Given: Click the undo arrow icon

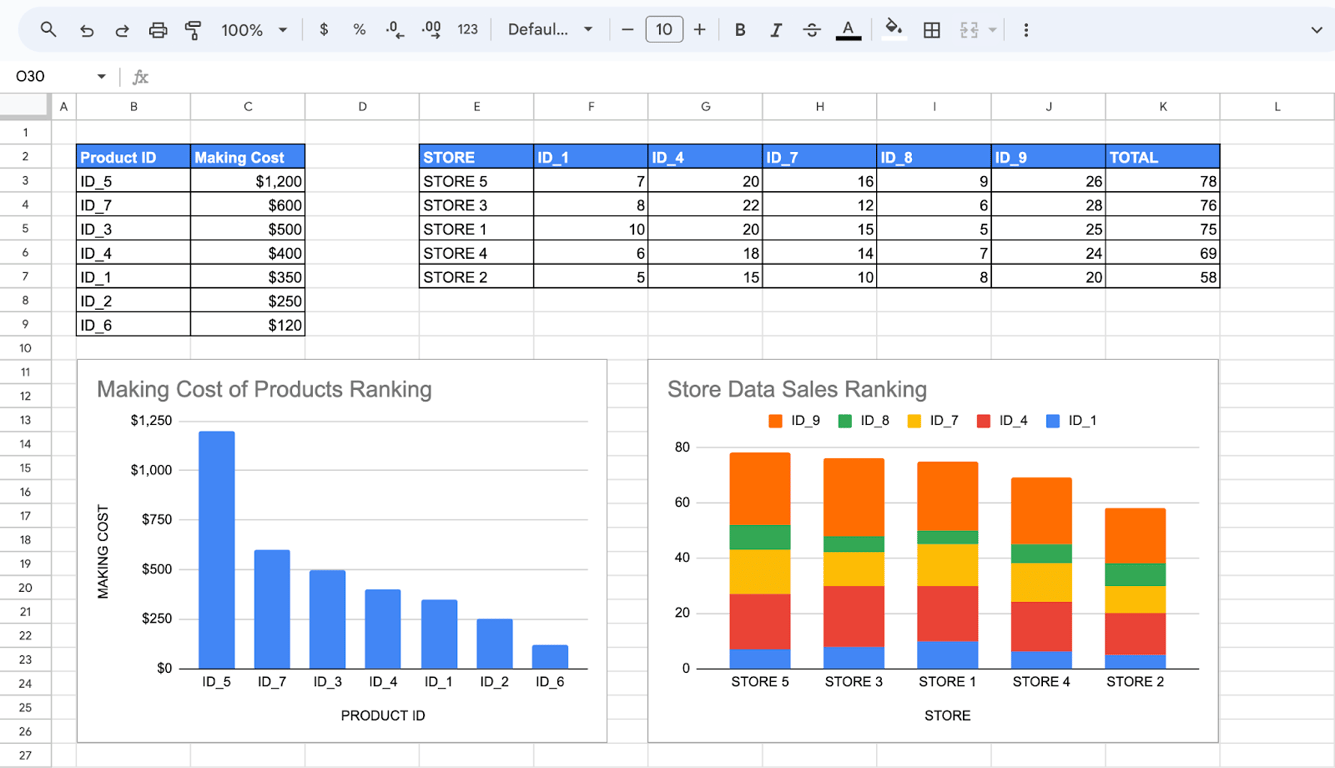Looking at the screenshot, I should [86, 30].
